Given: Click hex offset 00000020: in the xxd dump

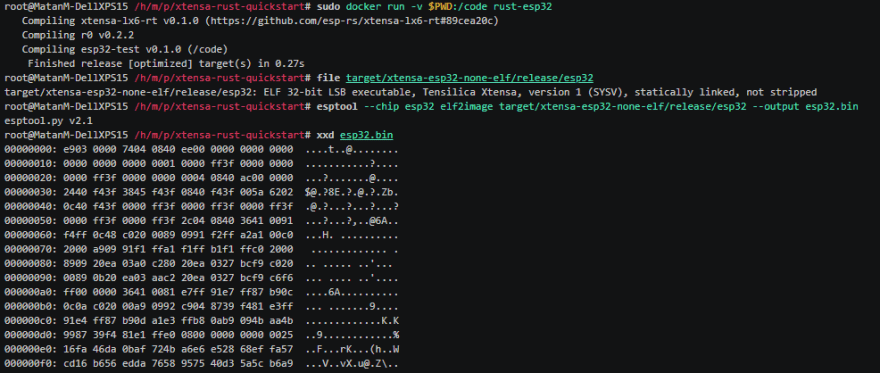Looking at the screenshot, I should pyautogui.click(x=30, y=179).
